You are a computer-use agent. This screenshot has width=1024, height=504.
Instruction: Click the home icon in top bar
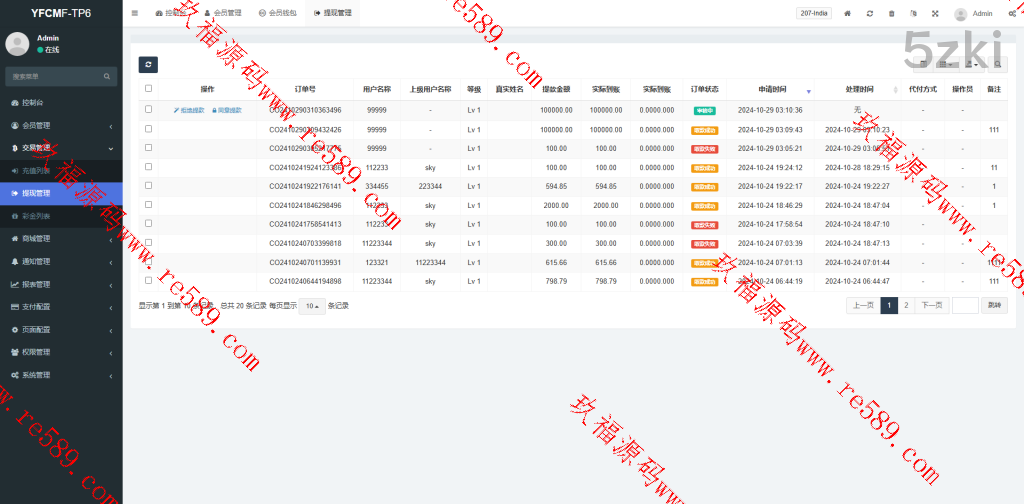848,14
